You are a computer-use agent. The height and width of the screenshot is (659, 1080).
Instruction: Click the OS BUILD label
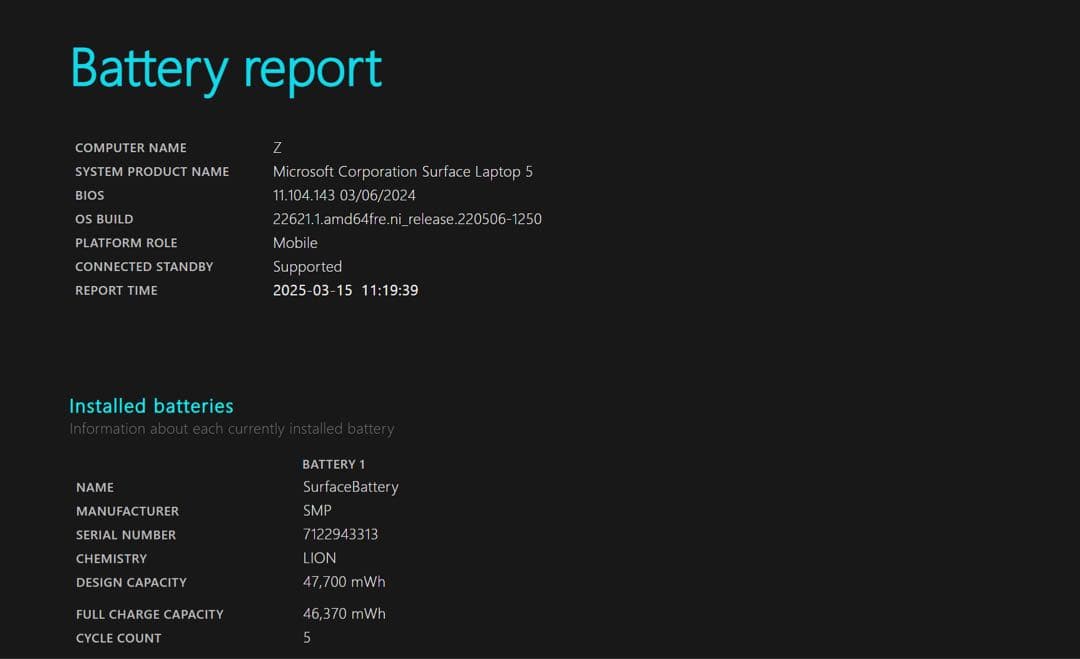coord(104,219)
